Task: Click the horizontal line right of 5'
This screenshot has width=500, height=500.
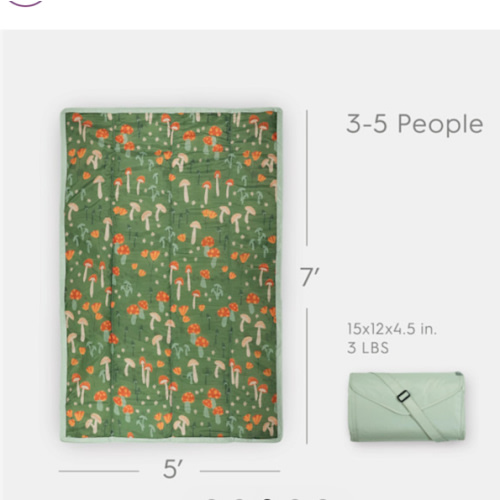Action: [x=240, y=471]
